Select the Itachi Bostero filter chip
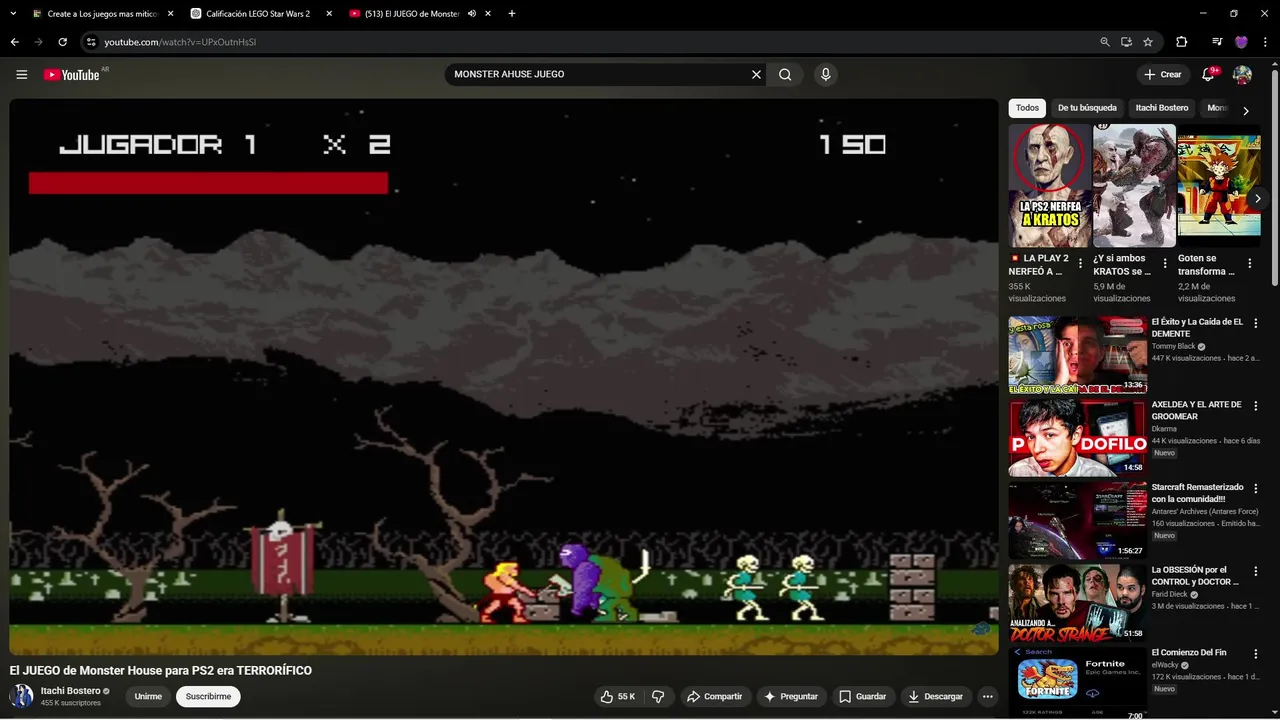Screen dimensions: 1280x720 point(1162,108)
